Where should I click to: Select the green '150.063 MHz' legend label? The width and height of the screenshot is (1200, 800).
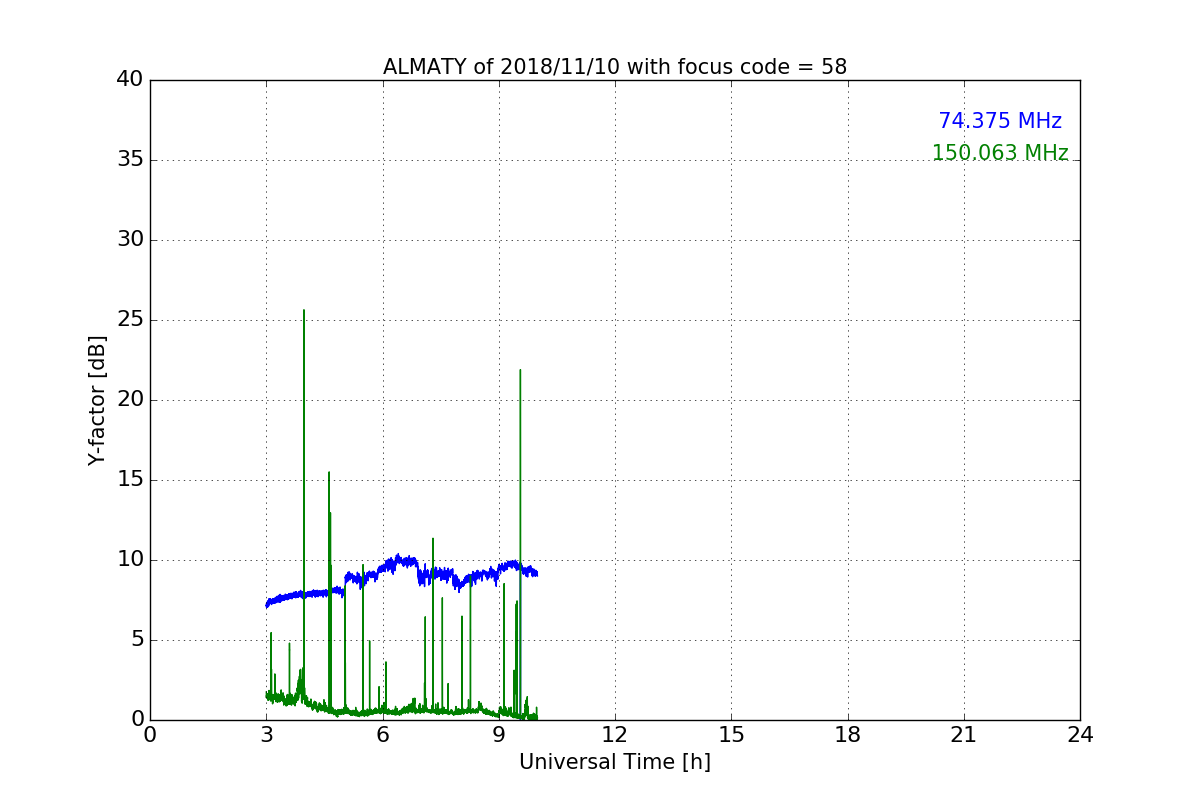click(1000, 153)
